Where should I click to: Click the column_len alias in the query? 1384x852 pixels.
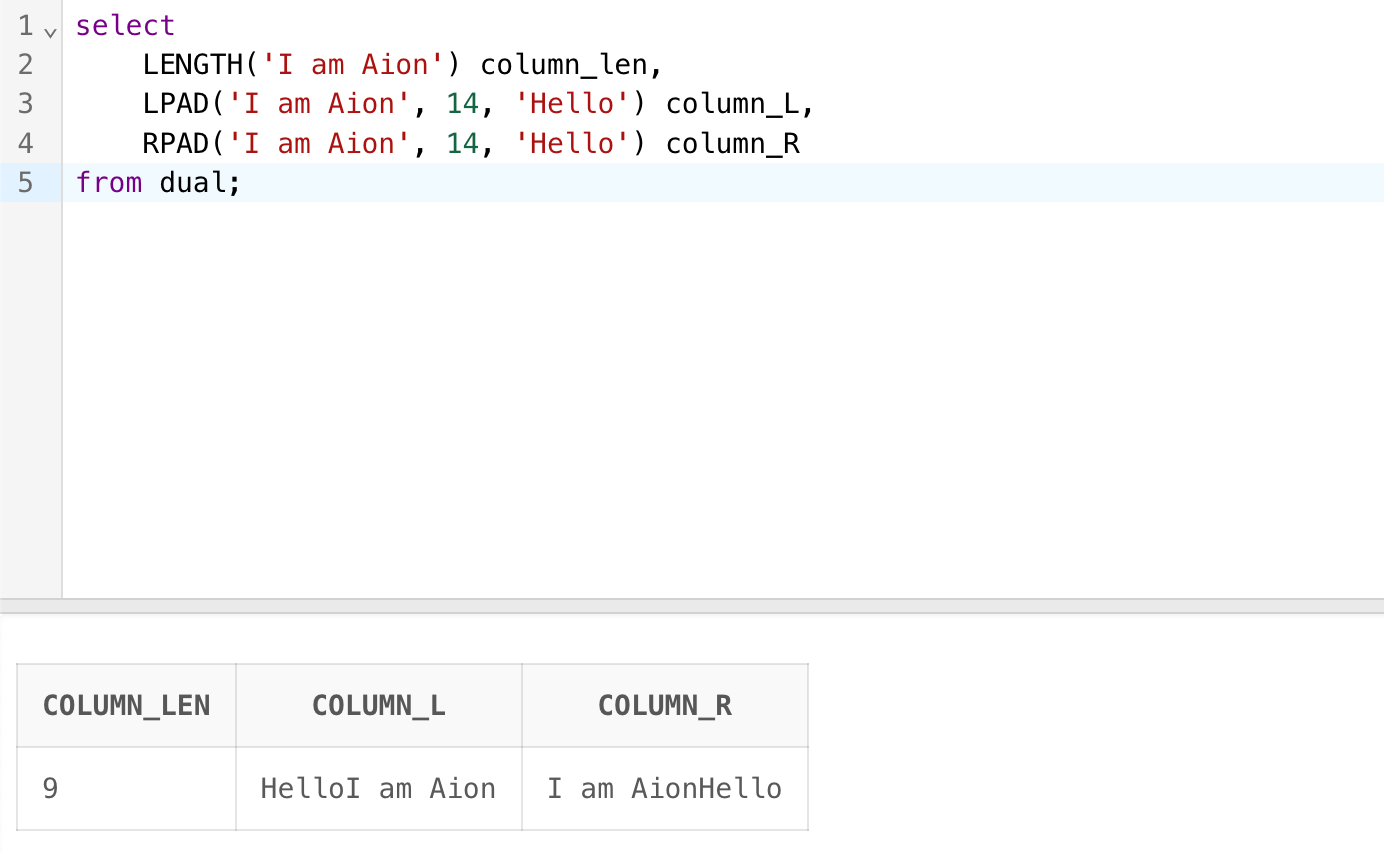pyautogui.click(x=564, y=65)
